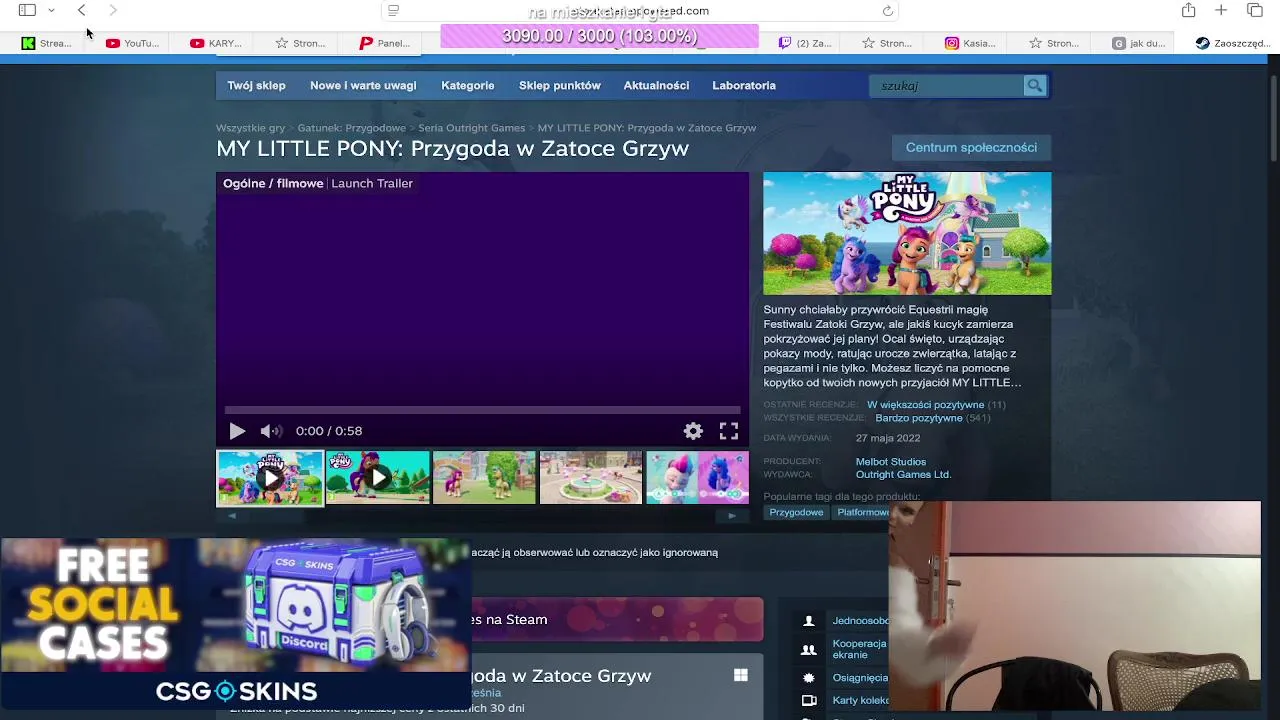
Task: Open the 'Jednoosobo...' feature link
Action: coord(860,621)
